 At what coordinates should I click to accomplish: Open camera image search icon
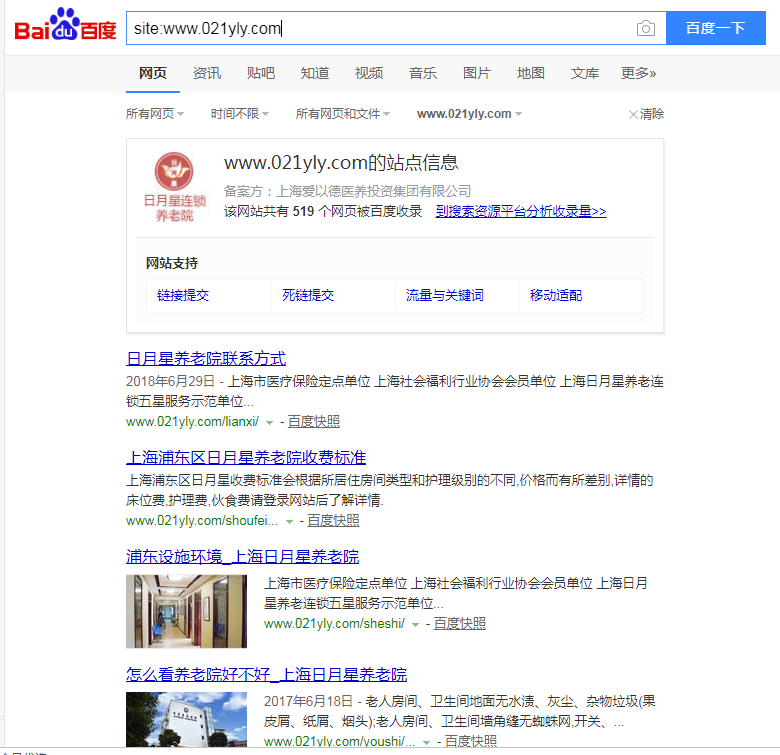click(646, 28)
